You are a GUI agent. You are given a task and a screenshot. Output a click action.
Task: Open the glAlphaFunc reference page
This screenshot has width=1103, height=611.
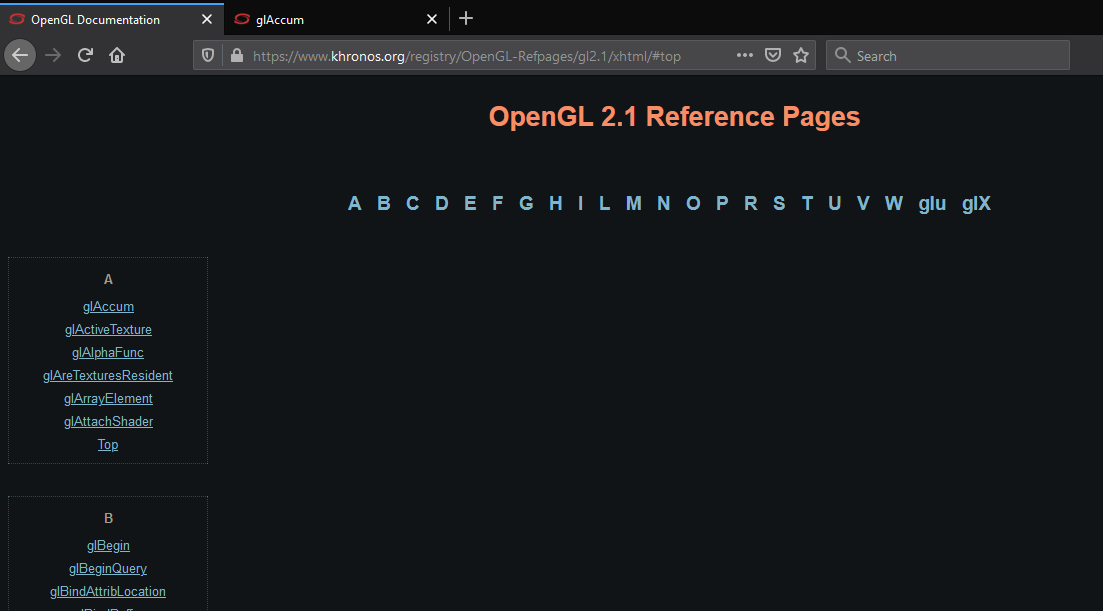(108, 353)
